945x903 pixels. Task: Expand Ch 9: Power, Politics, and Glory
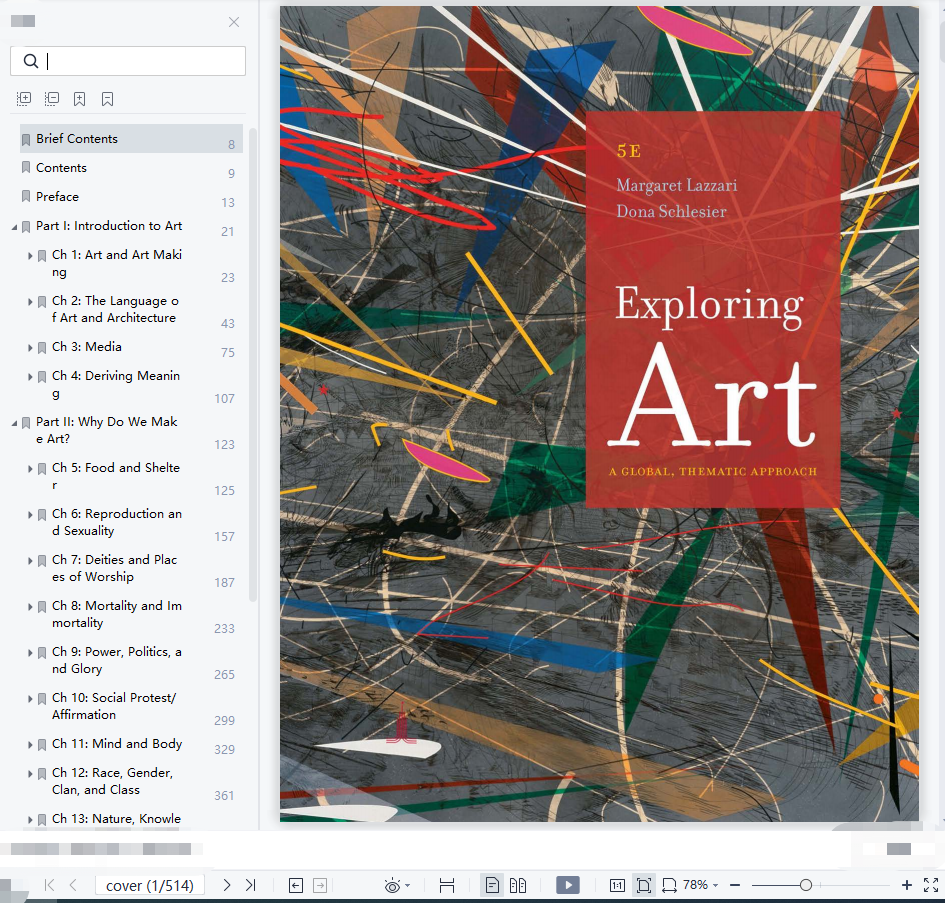pos(30,653)
